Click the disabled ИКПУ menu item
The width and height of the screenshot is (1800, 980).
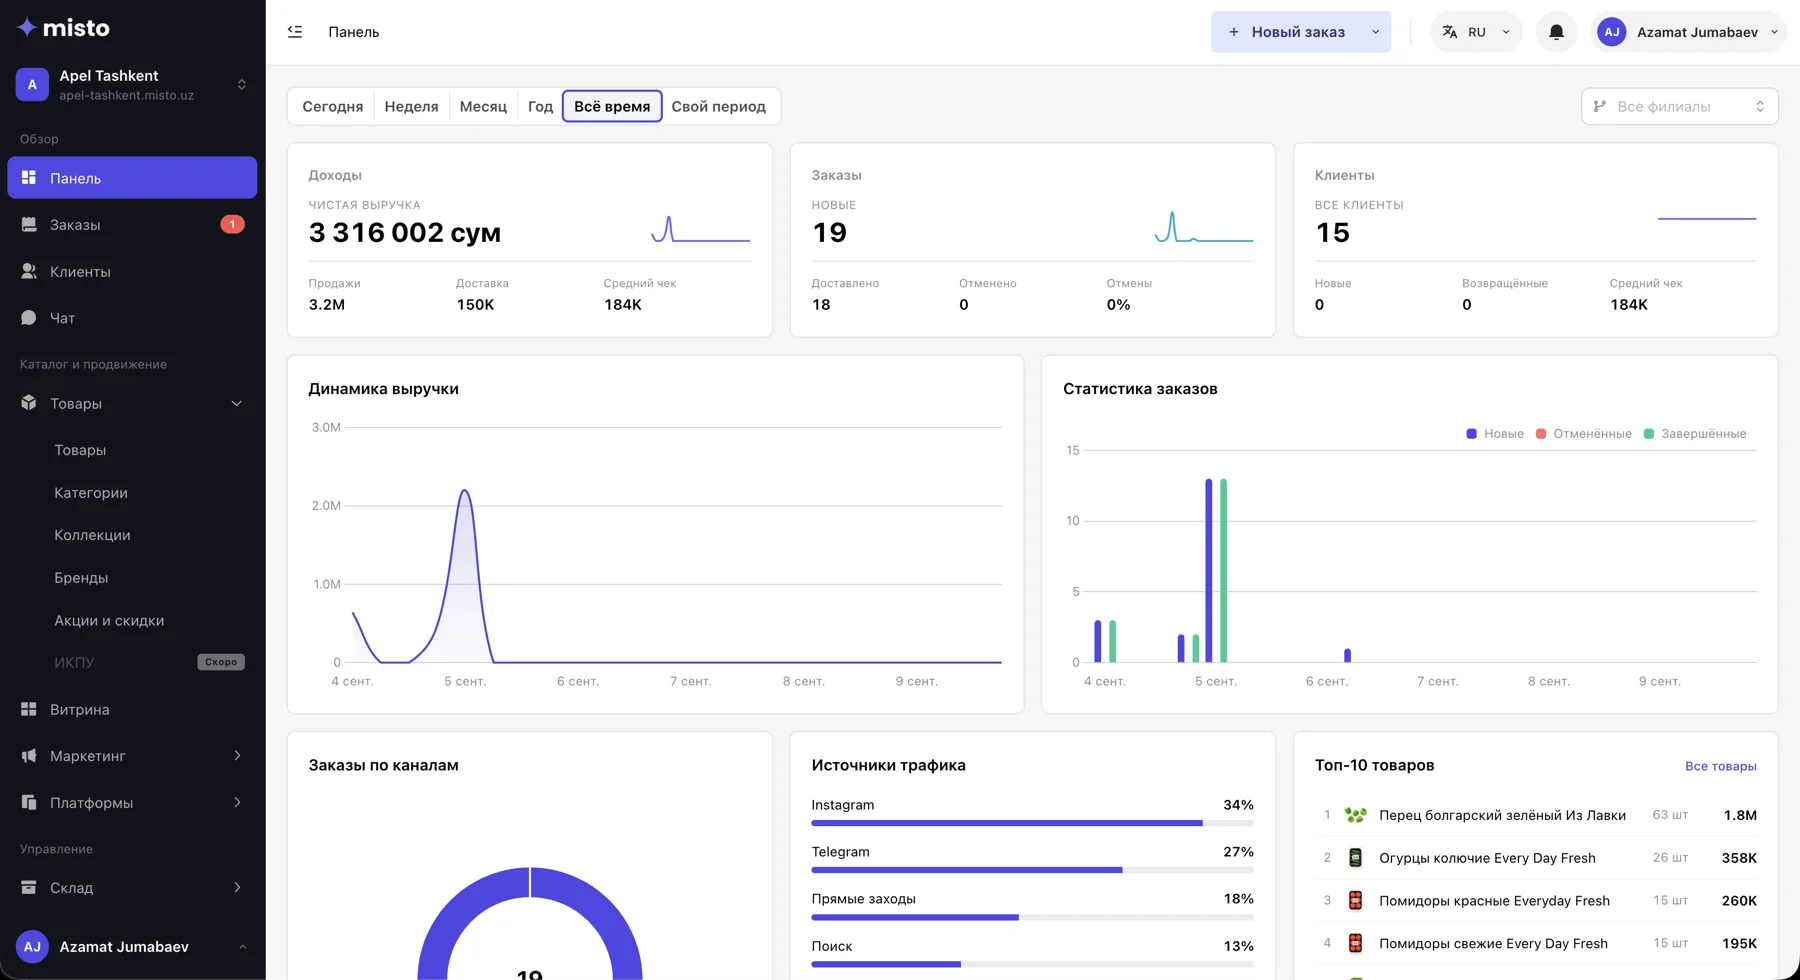(74, 663)
